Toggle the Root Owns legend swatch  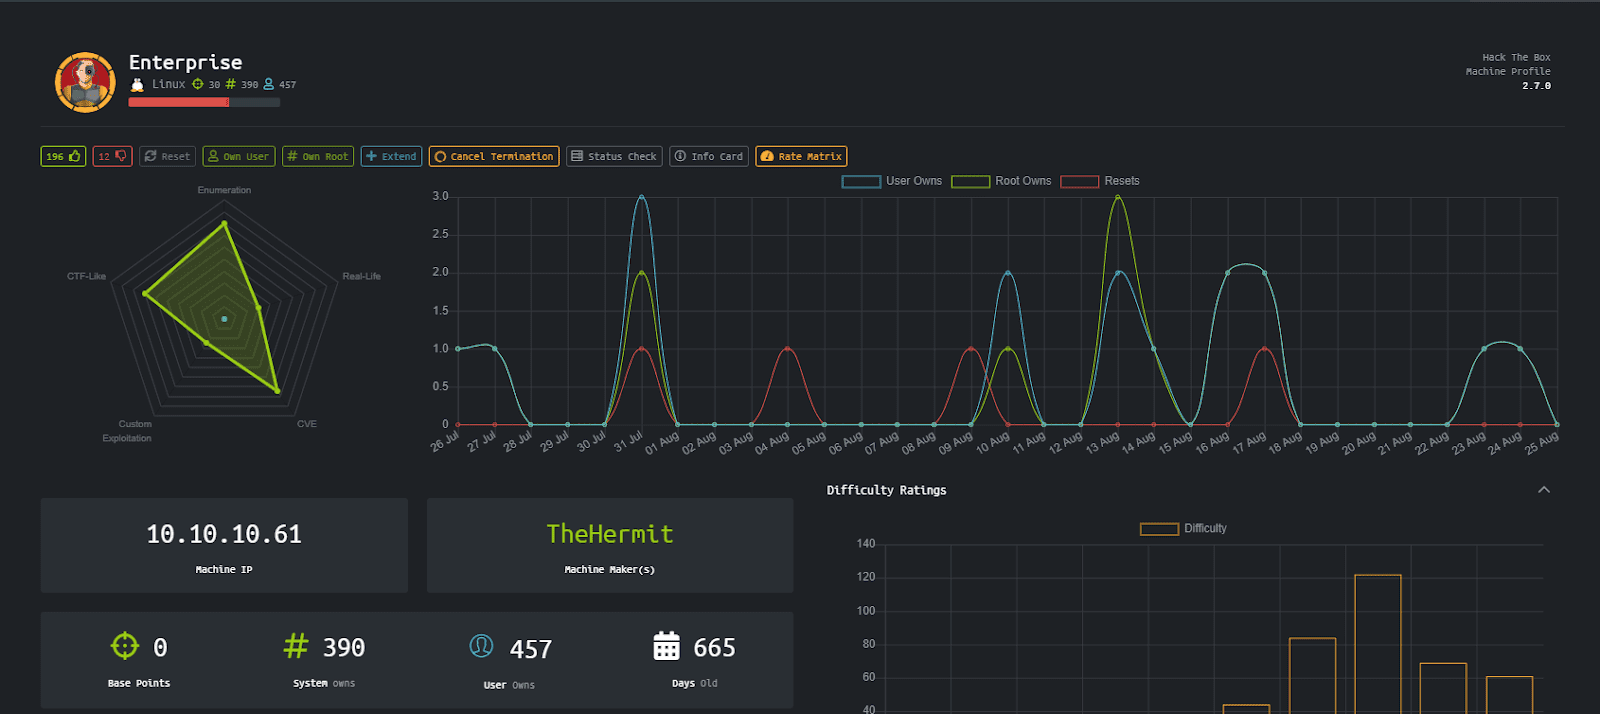tap(970, 181)
